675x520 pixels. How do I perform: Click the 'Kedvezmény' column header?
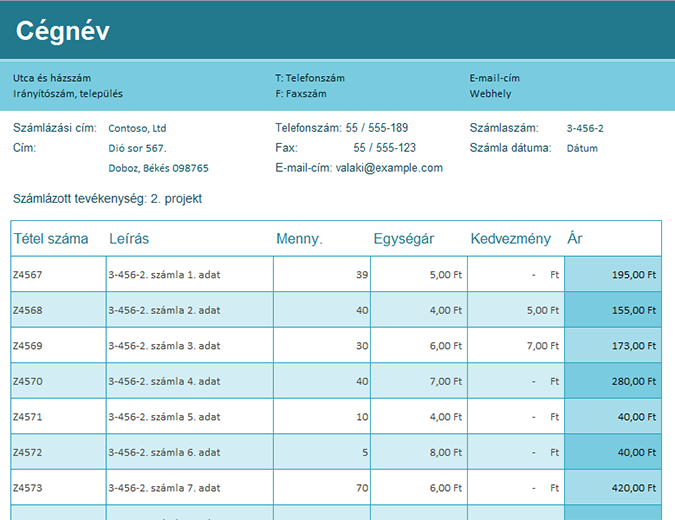pos(511,238)
